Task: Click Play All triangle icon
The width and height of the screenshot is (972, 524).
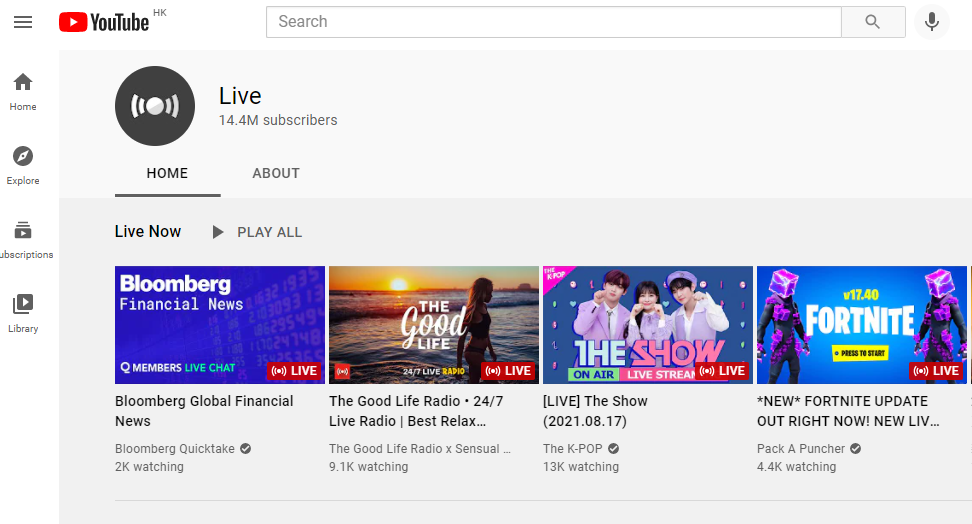Action: click(218, 232)
